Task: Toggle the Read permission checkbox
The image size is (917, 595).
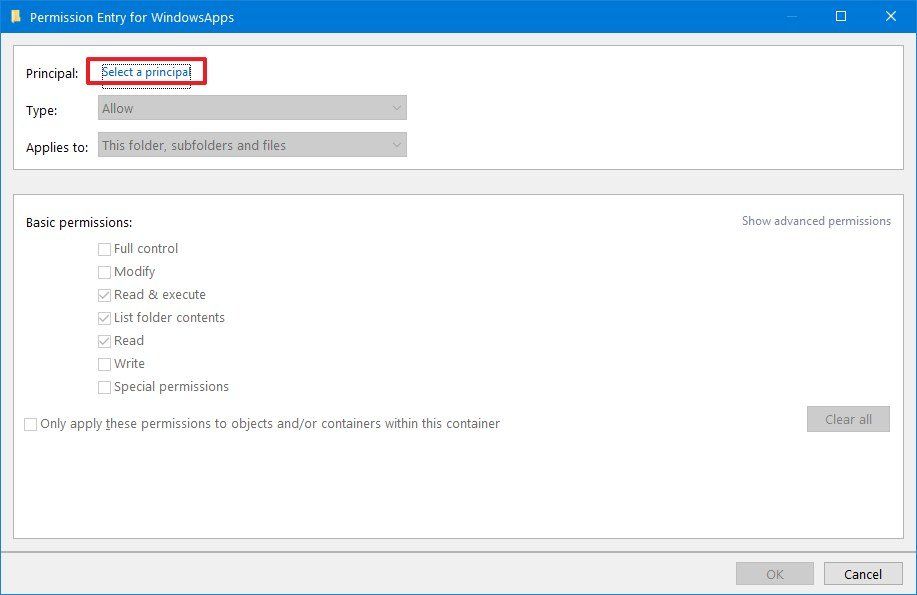Action: pyautogui.click(x=104, y=340)
